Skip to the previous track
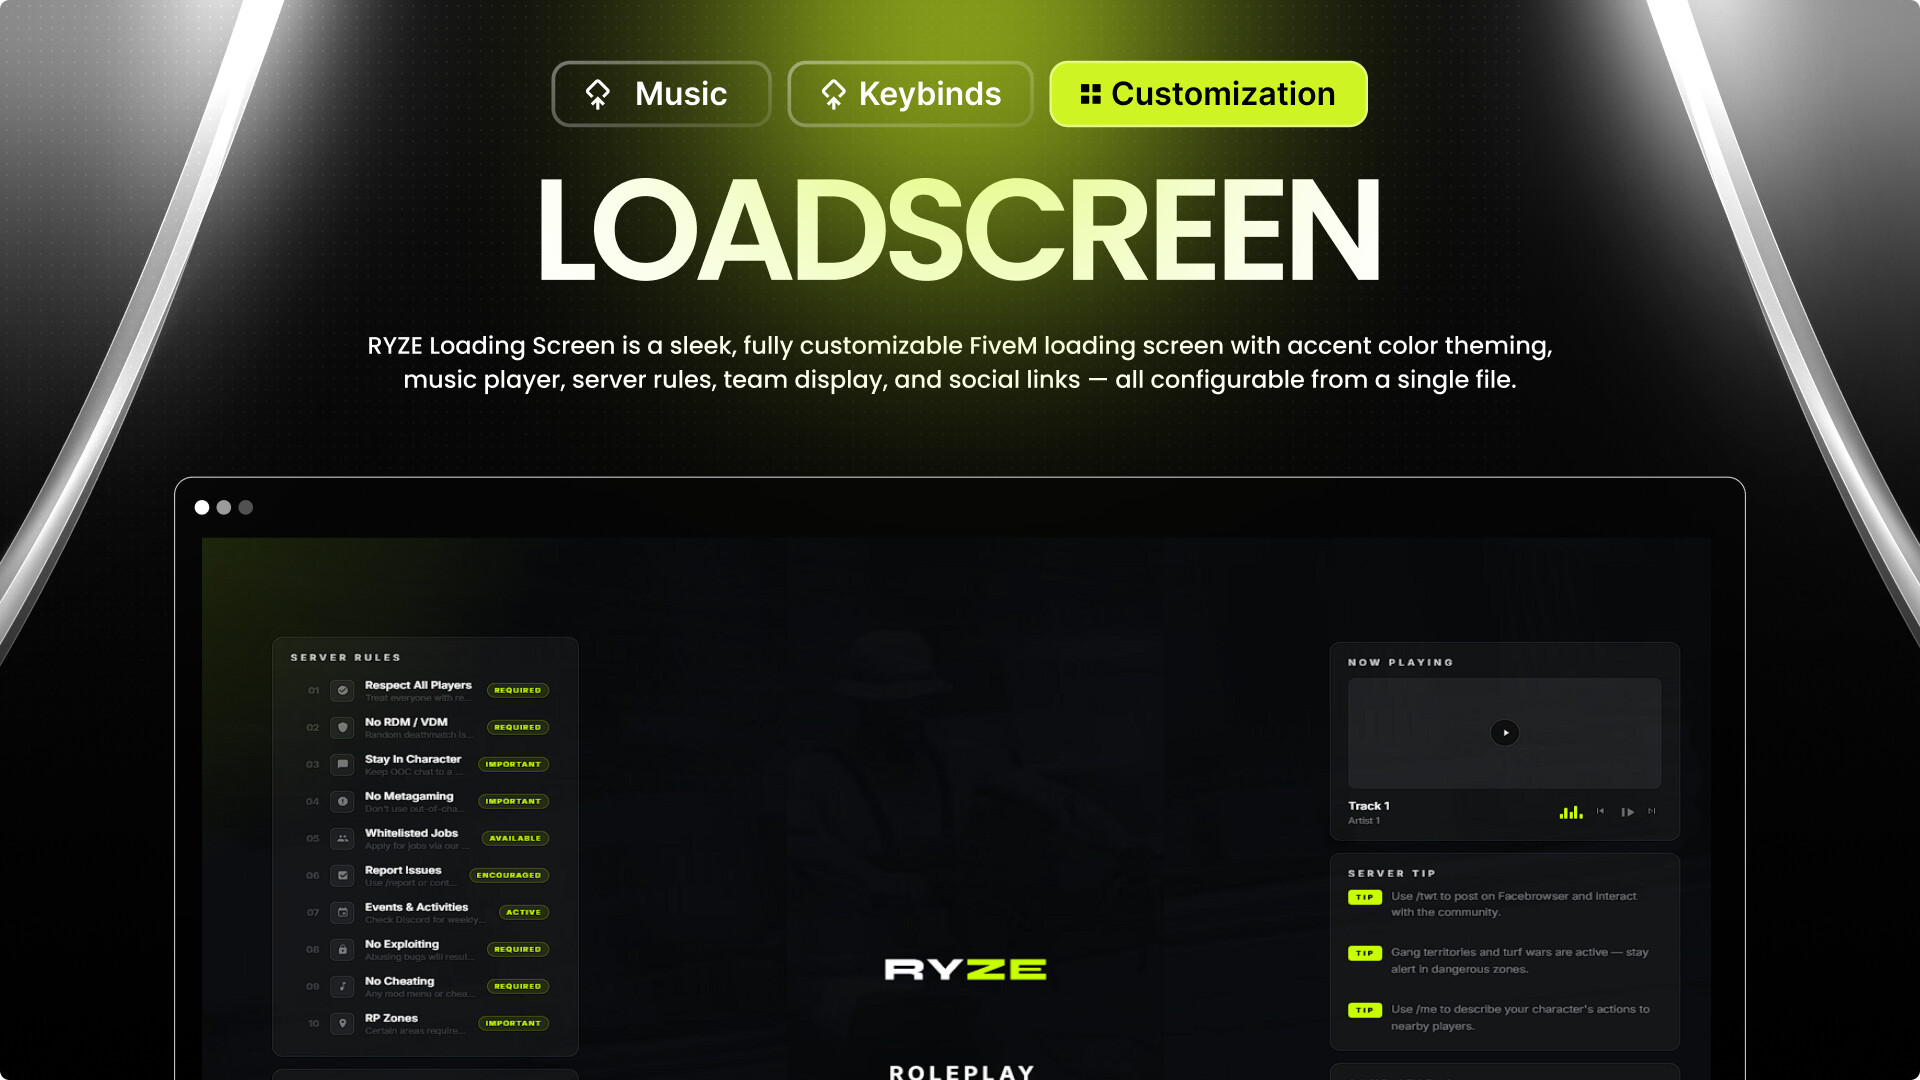 [1600, 811]
